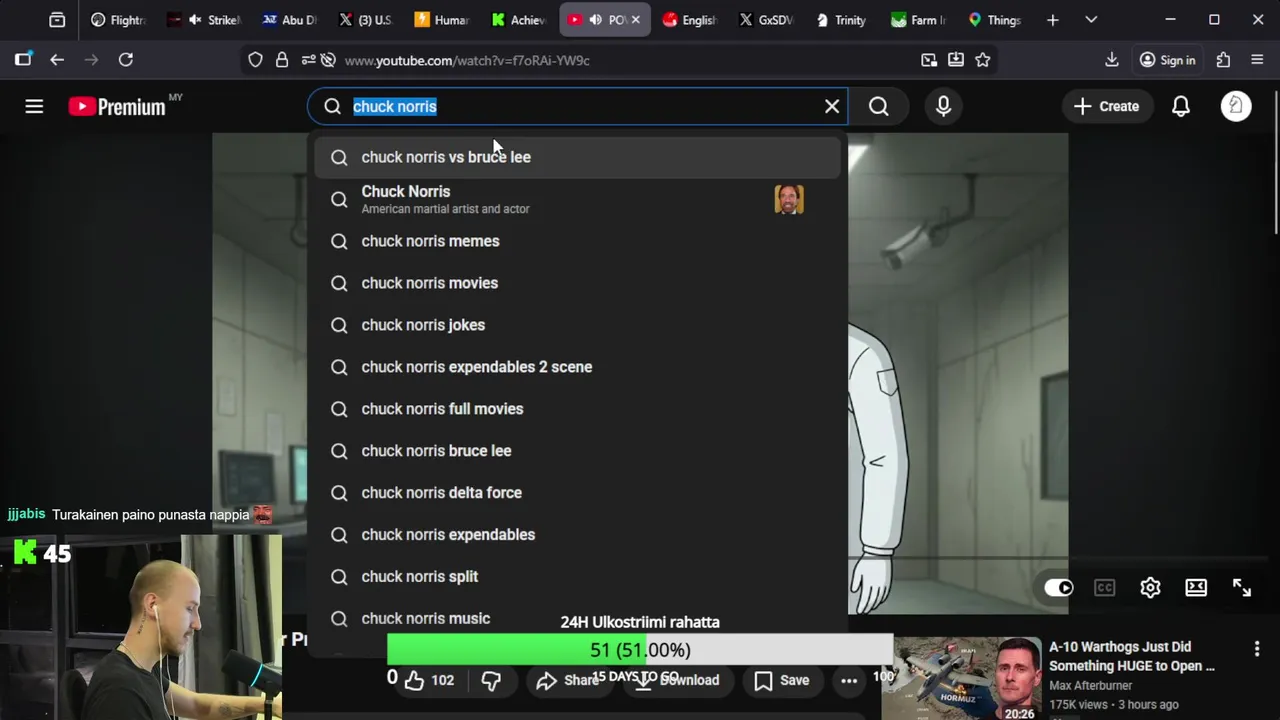
Task: Open options menu for A-10 Warthogs video
Action: (1257, 649)
